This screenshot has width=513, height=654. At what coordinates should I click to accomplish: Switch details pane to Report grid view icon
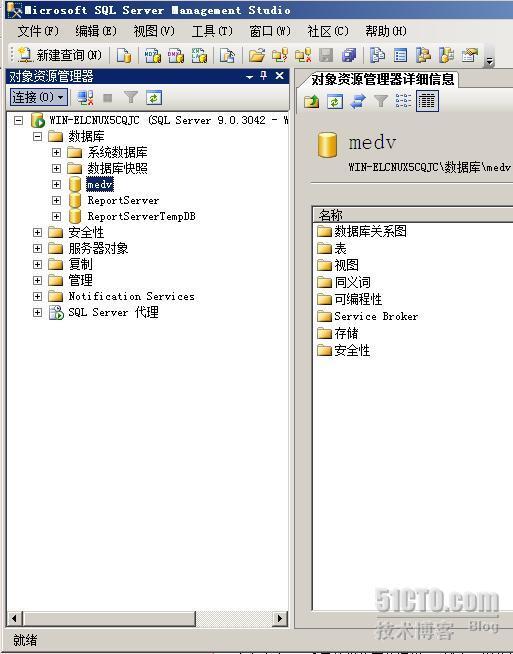[x=427, y=101]
